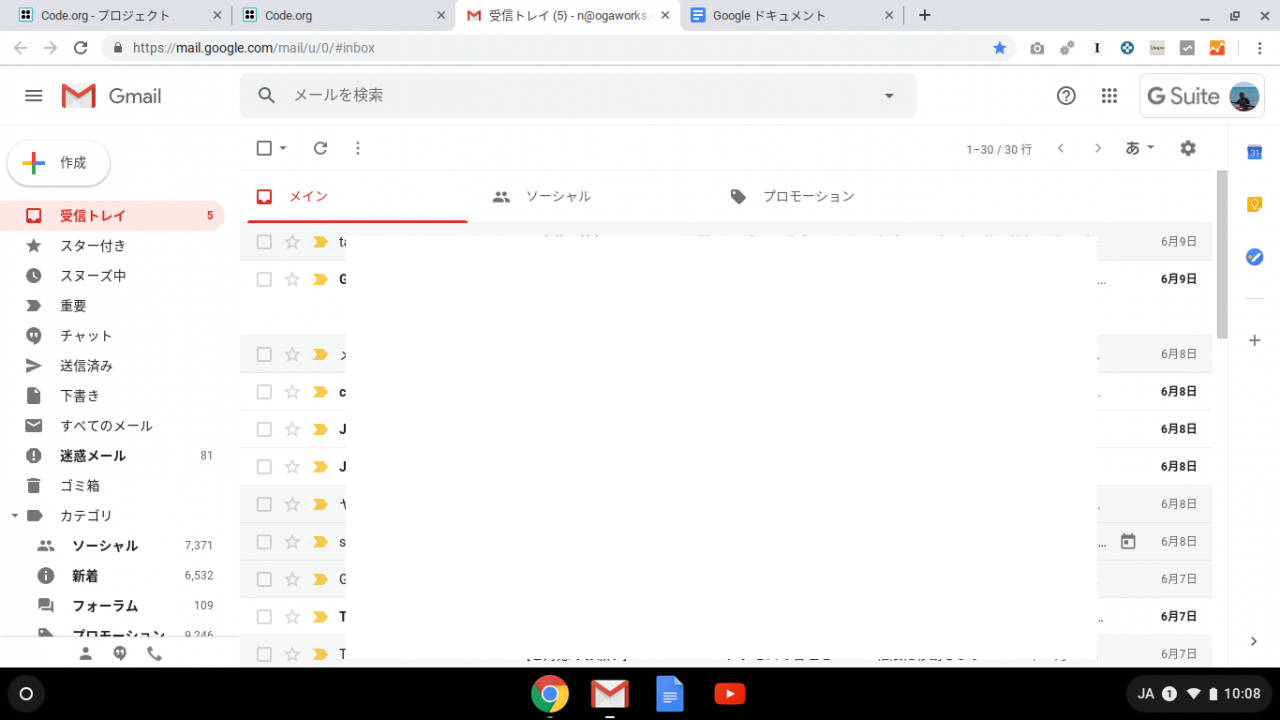Go to previous page of messages
1280x720 pixels.
pos(1060,148)
